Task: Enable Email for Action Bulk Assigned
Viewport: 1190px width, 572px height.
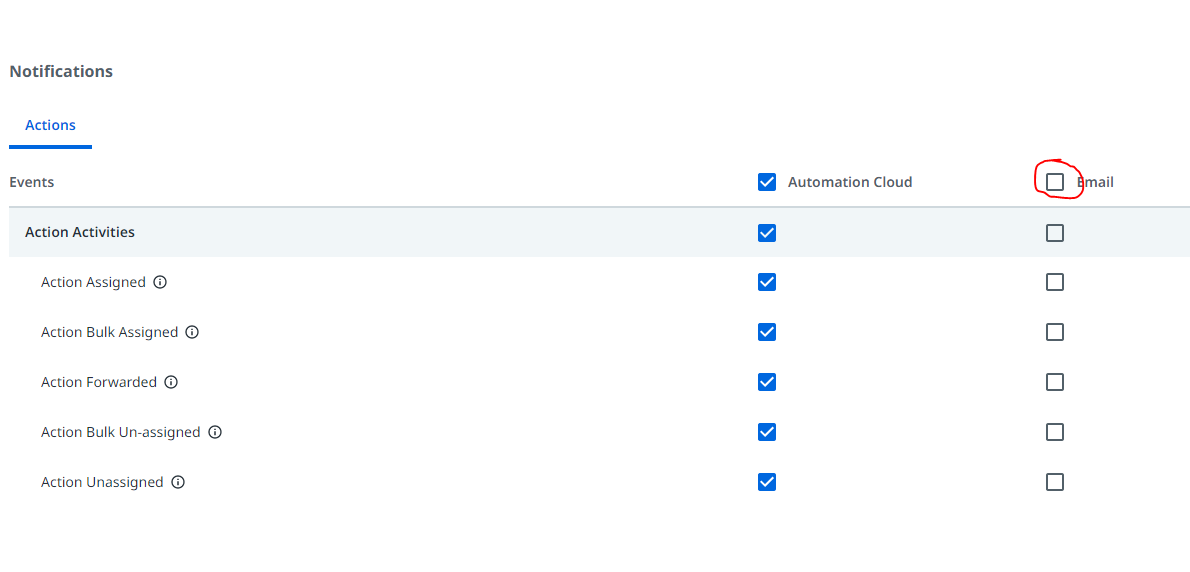Action: coord(1054,332)
